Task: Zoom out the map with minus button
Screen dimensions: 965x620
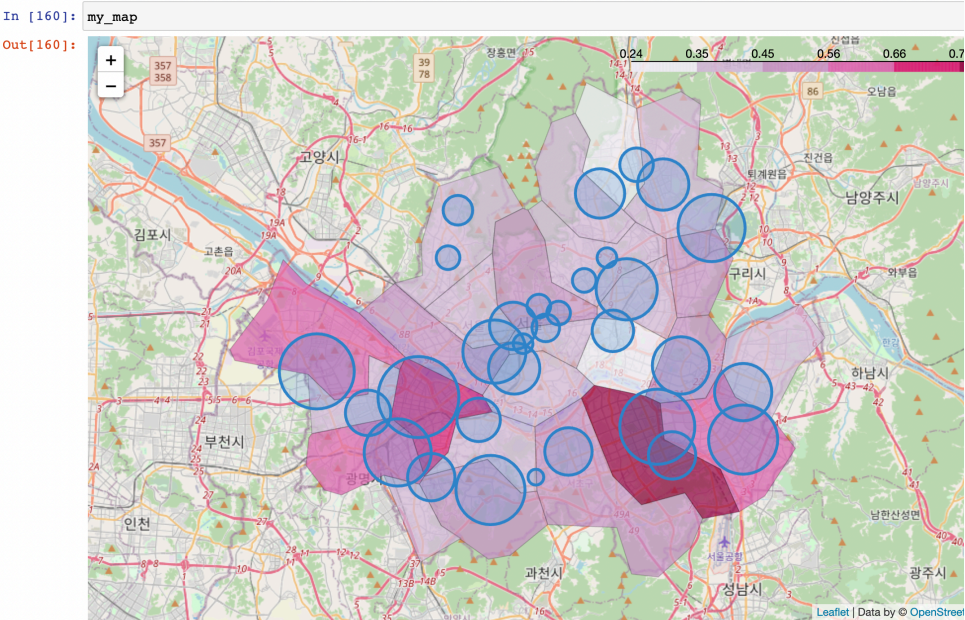Action: click(x=111, y=86)
